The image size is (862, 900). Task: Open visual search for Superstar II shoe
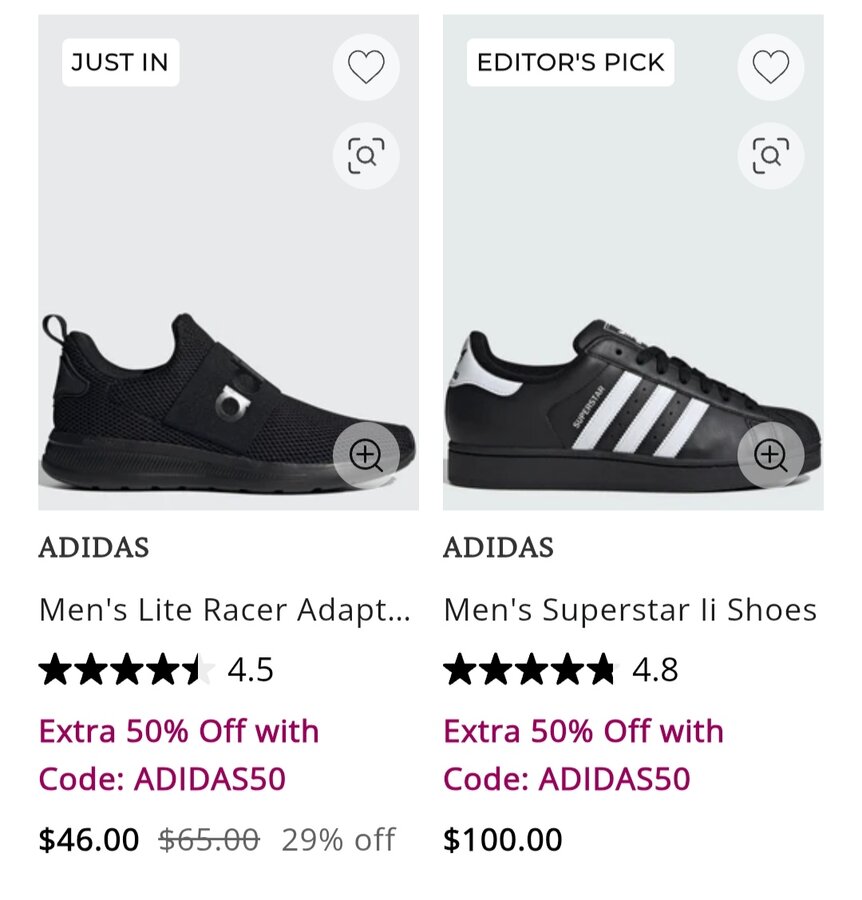770,156
